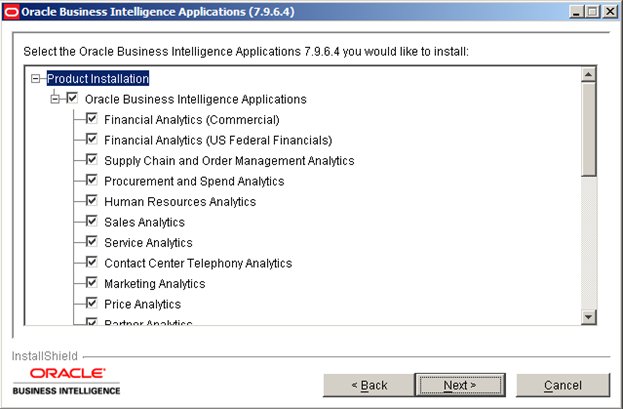Uncheck Price Analytics checkbox

point(92,303)
